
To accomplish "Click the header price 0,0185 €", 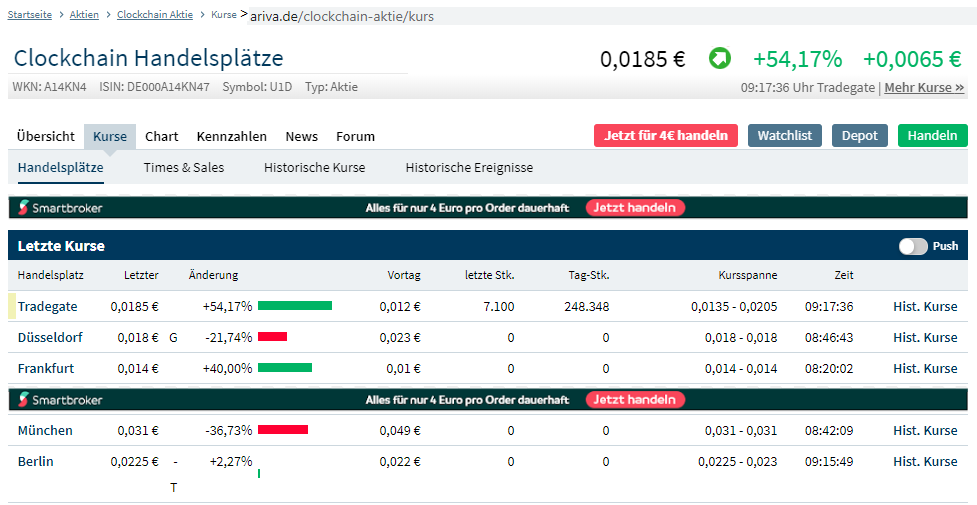I will click(x=643, y=59).
